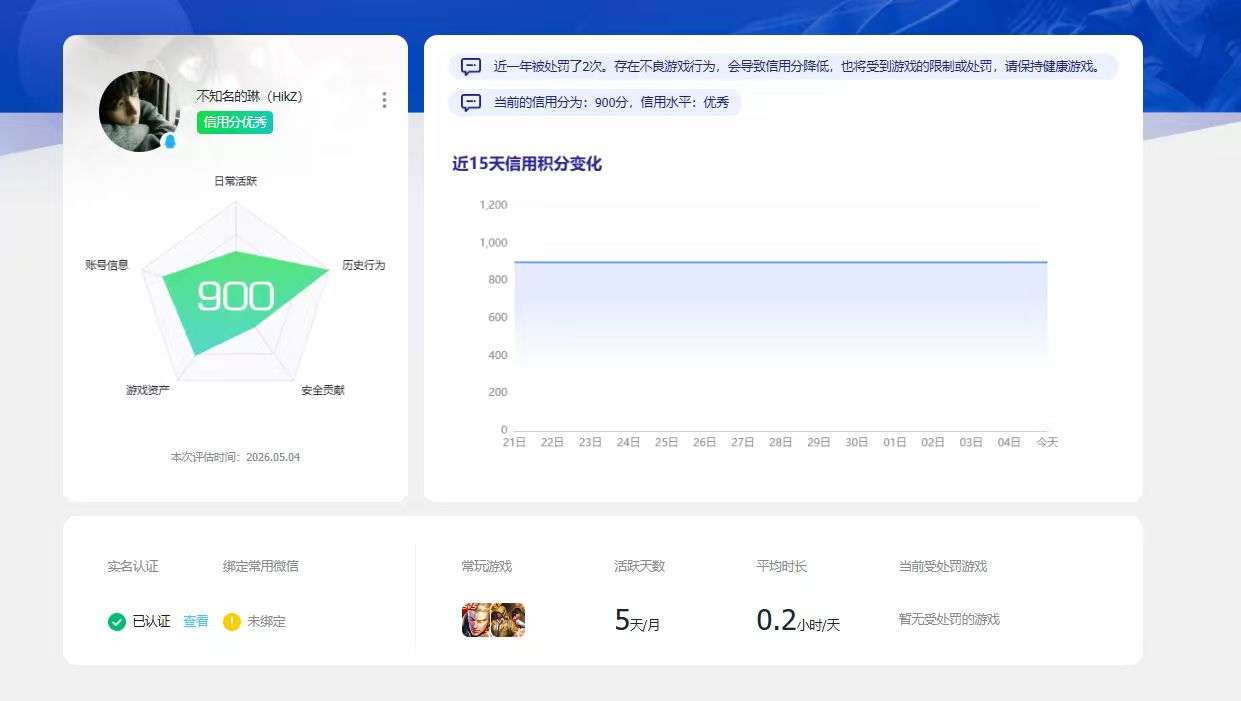Click the 本次评估时间：2026.05.04 text
The height and width of the screenshot is (701, 1241).
[x=236, y=457]
